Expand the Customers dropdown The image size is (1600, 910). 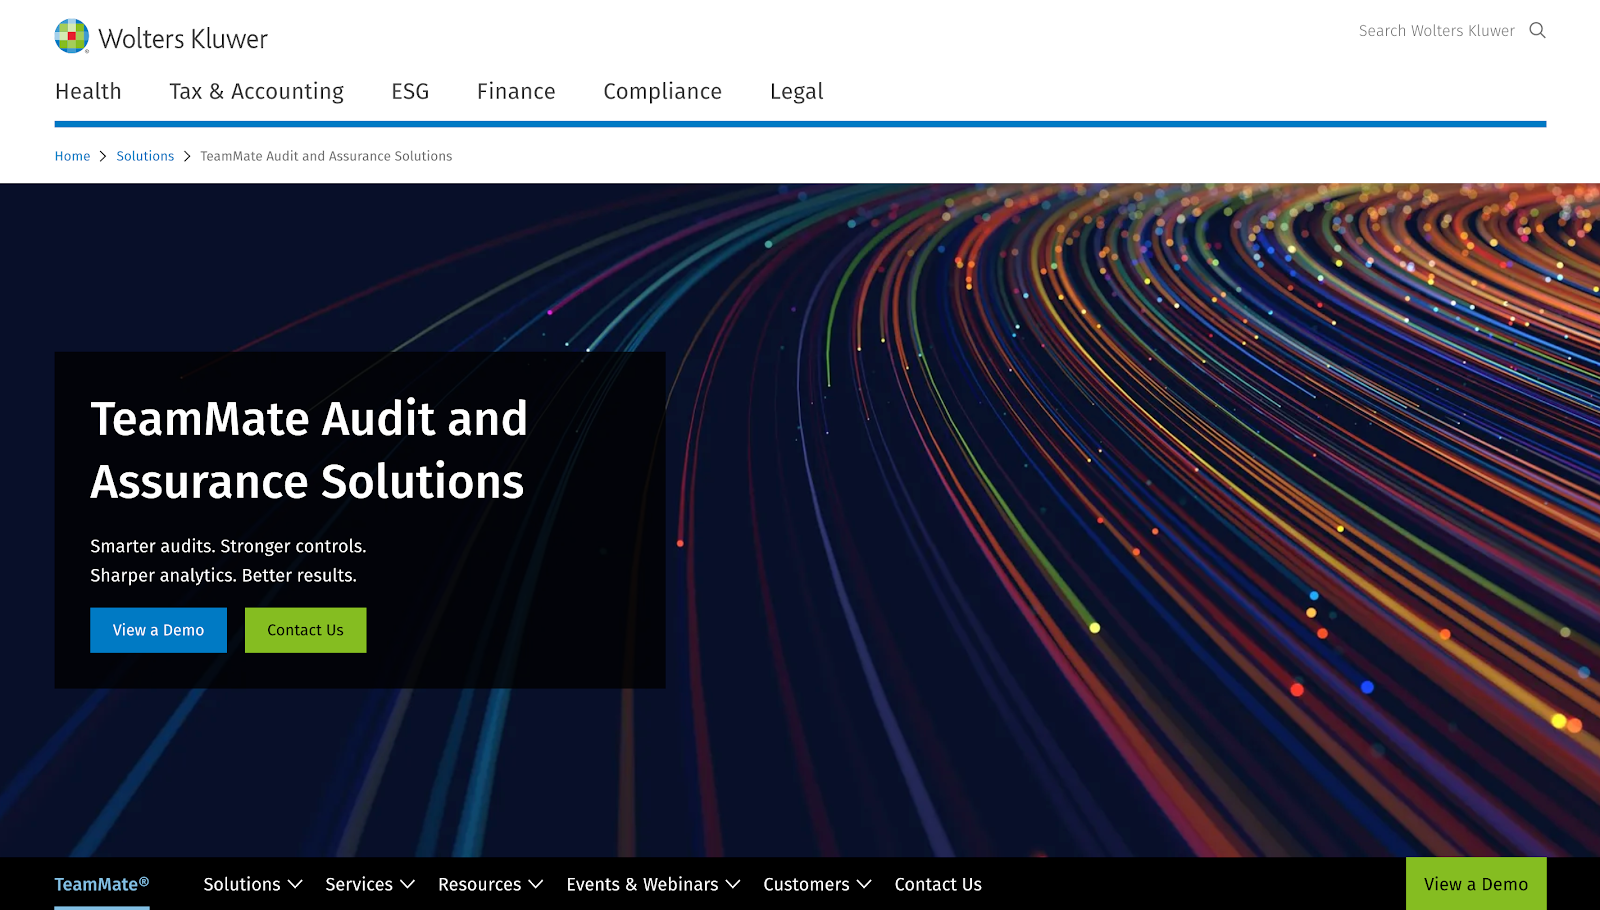(818, 884)
